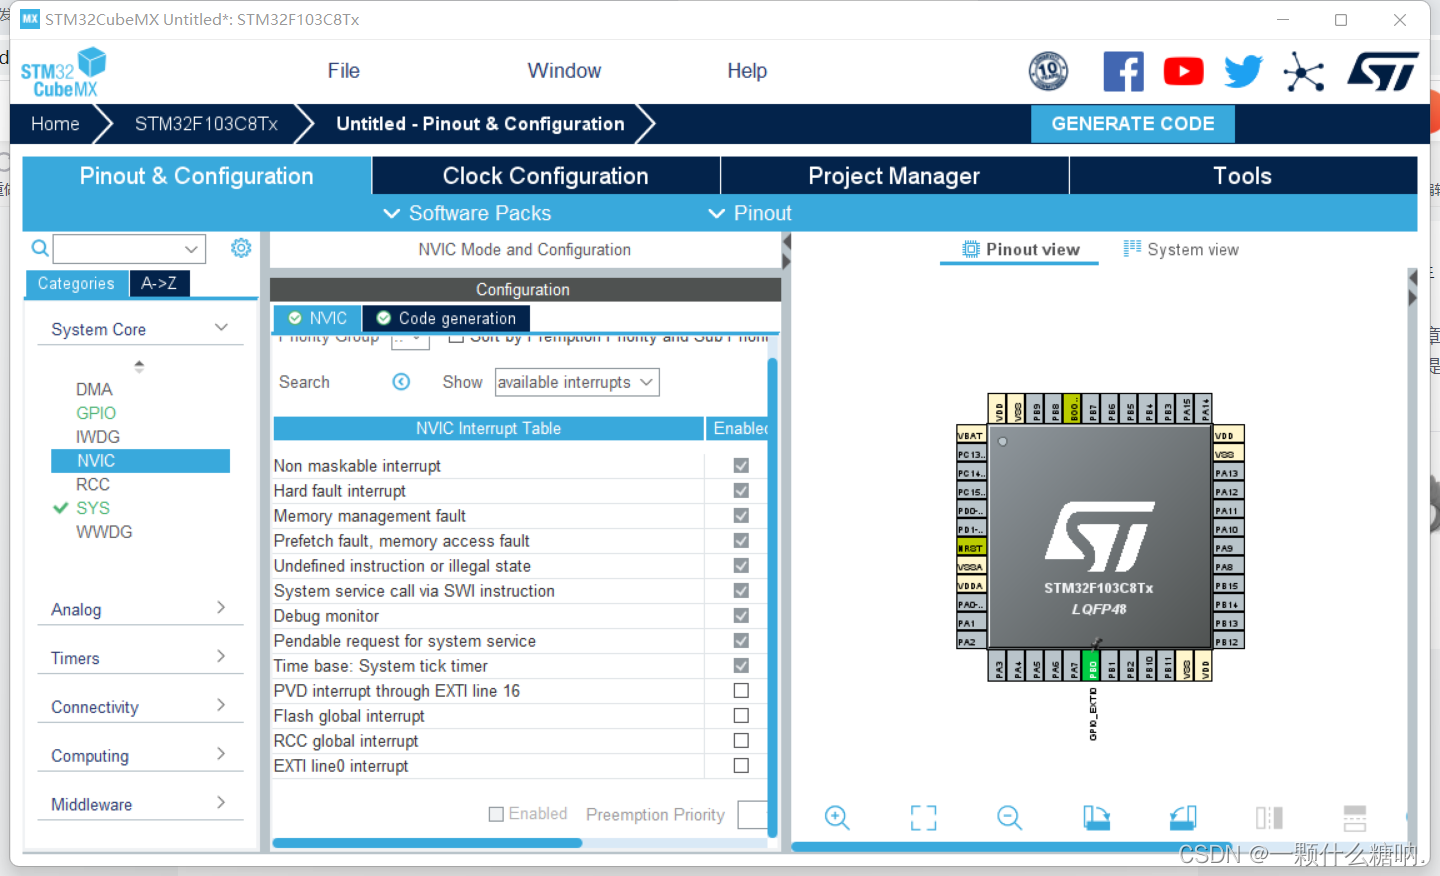1440x876 pixels.
Task: Click the VBAT pin on chip
Action: (x=971, y=435)
